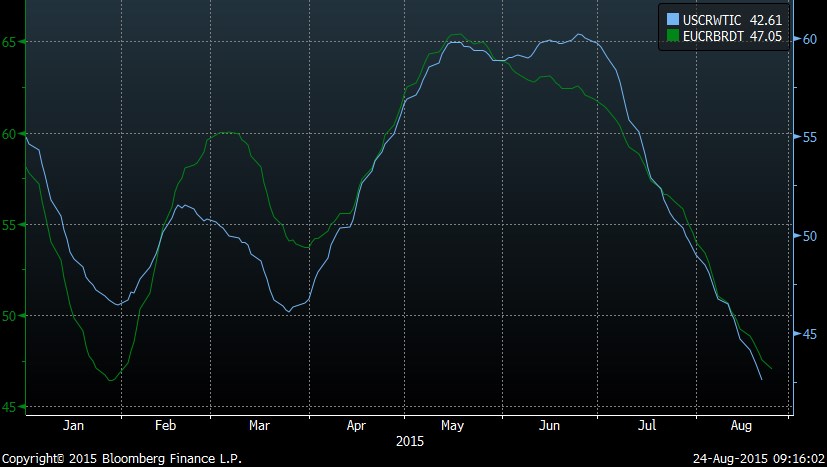Select the Feb month marker on the axis
The width and height of the screenshot is (827, 467).
[167, 426]
